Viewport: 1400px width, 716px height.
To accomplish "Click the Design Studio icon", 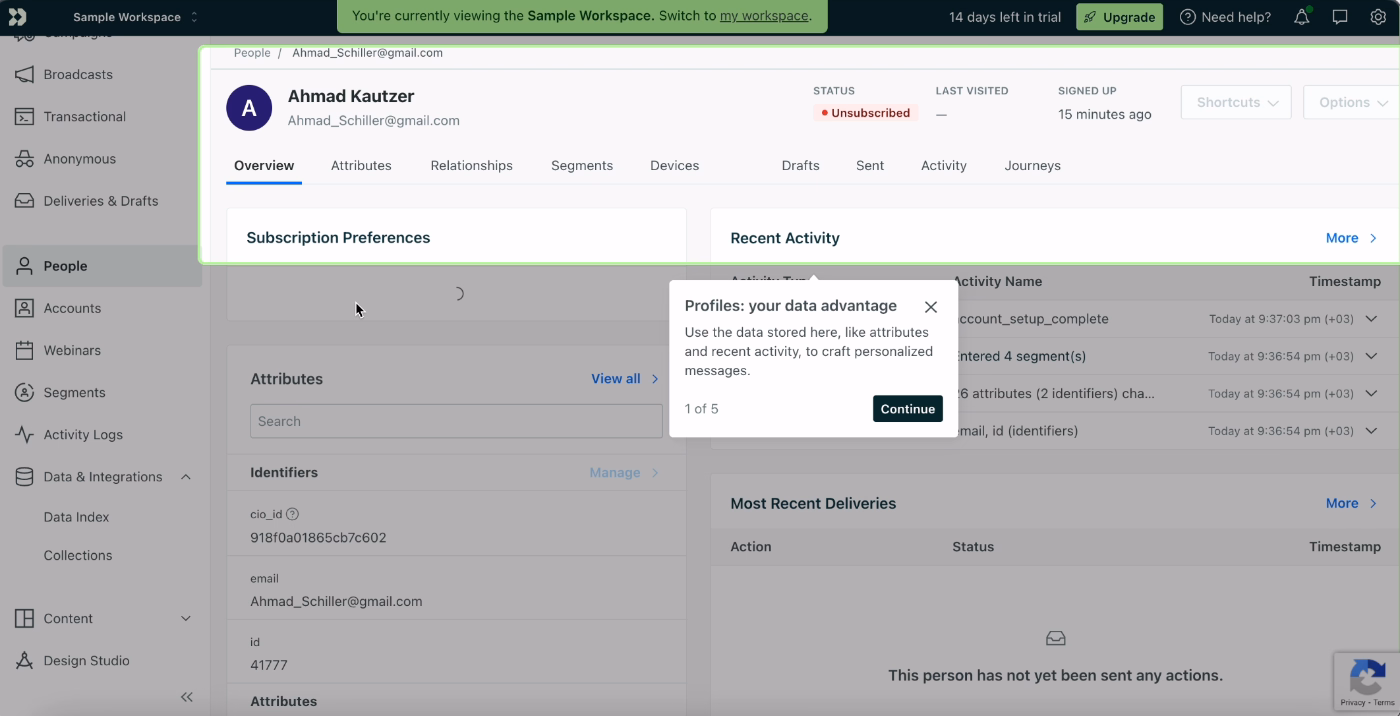I will click(25, 661).
